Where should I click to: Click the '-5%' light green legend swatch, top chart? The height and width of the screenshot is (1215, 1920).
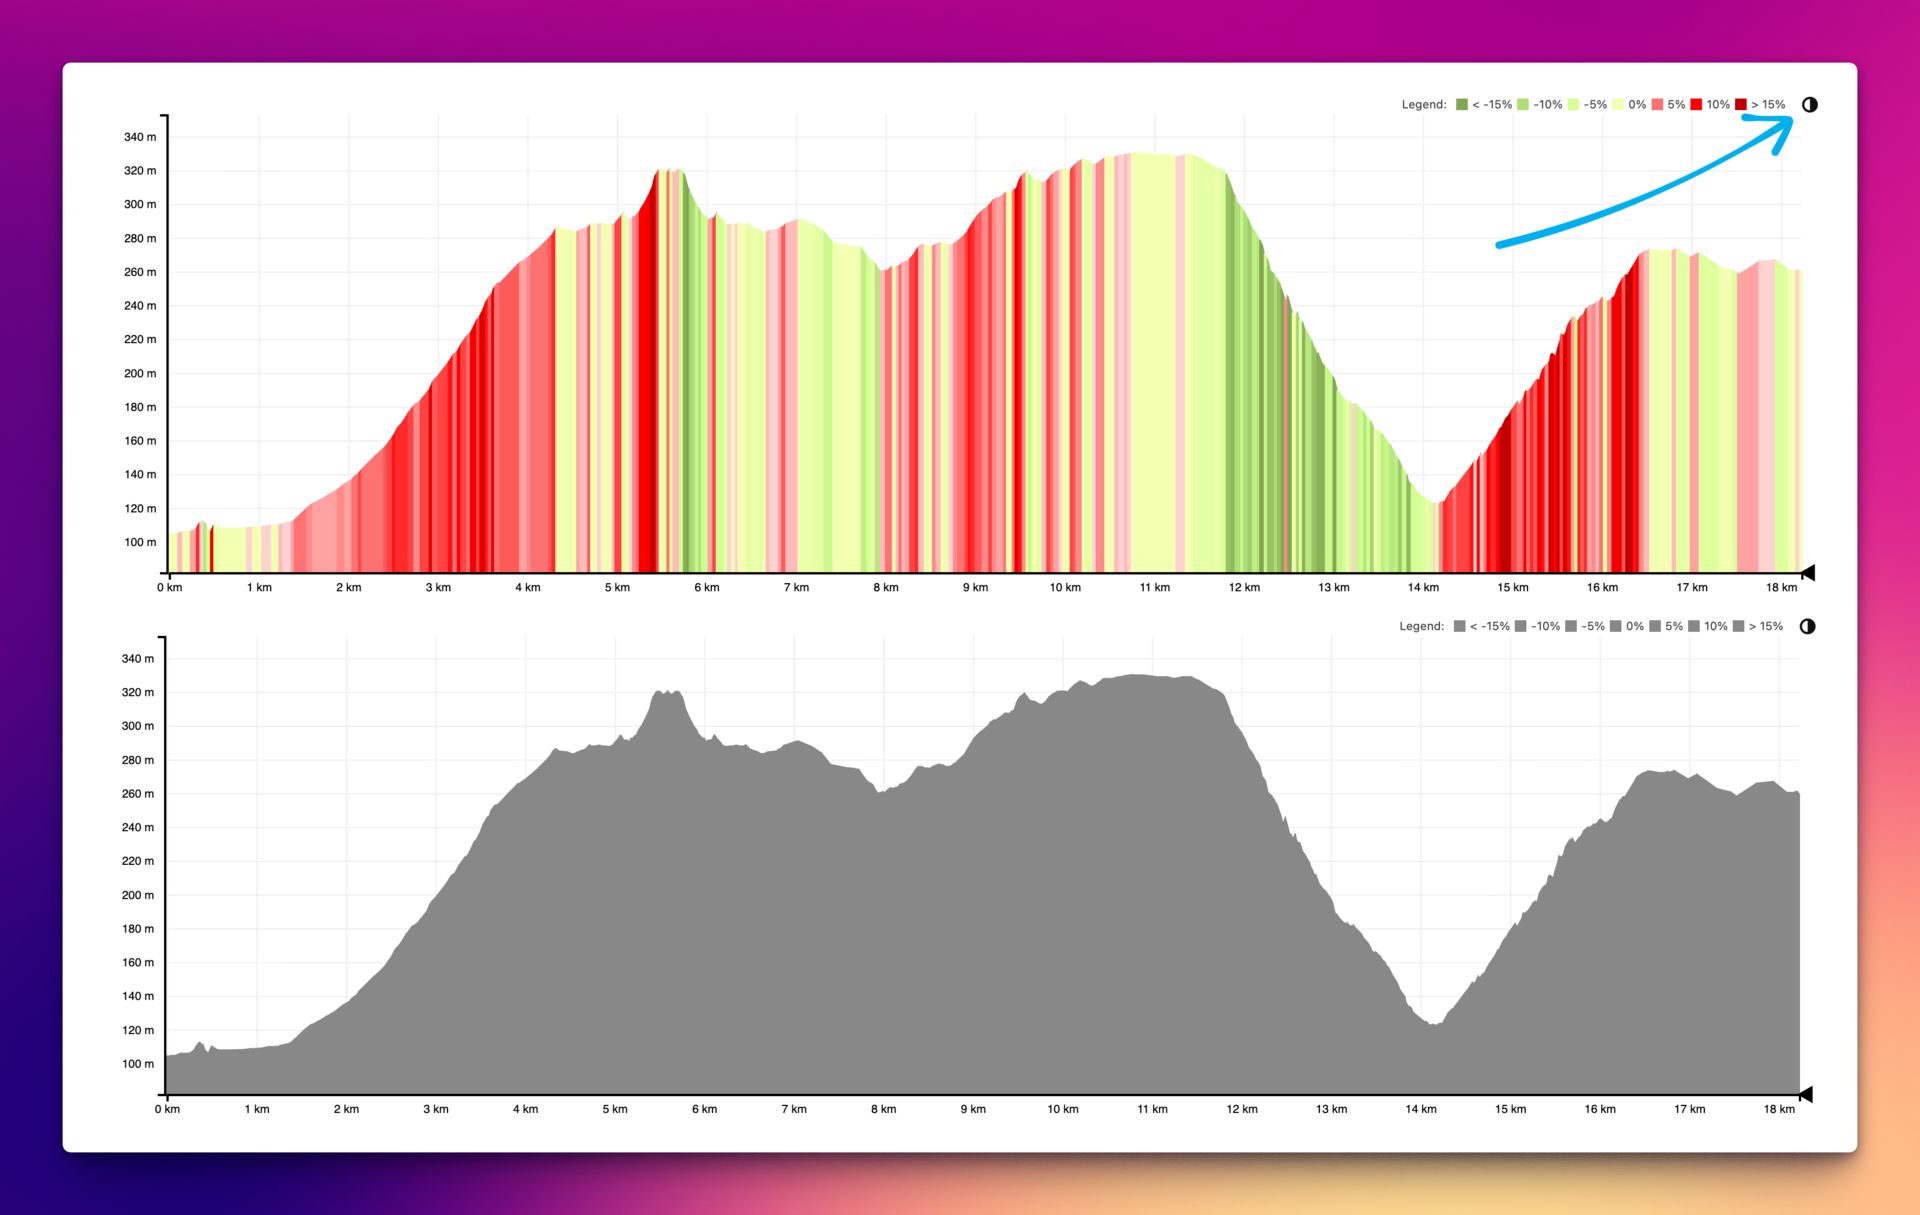coord(1573,105)
